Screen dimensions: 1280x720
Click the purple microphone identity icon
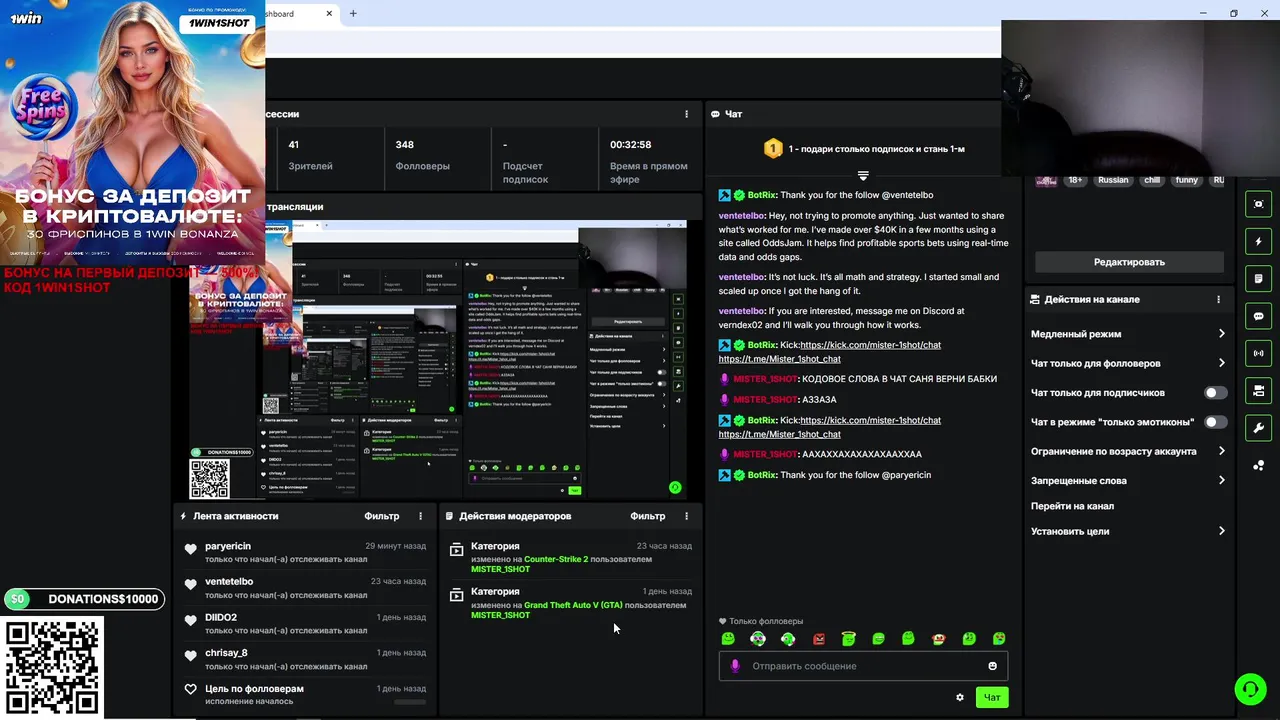735,666
